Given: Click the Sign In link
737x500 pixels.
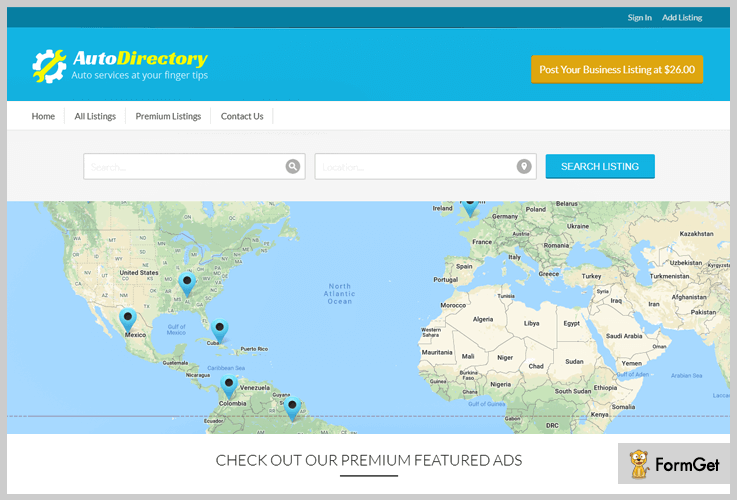Looking at the screenshot, I should click(639, 17).
